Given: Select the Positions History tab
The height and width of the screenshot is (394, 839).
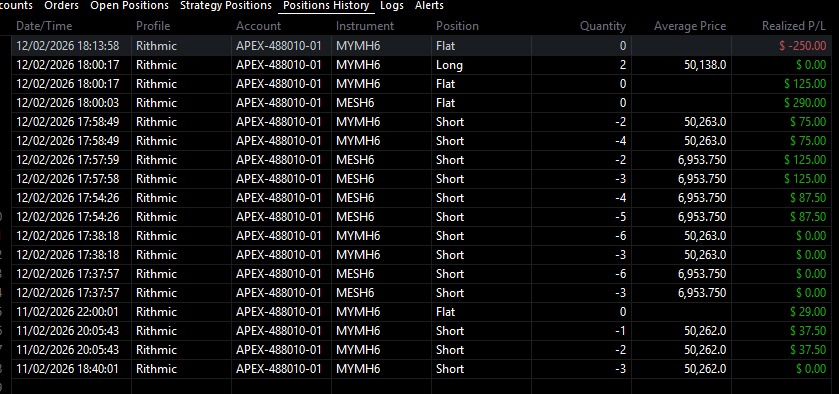Looking at the screenshot, I should pyautogui.click(x=326, y=6).
